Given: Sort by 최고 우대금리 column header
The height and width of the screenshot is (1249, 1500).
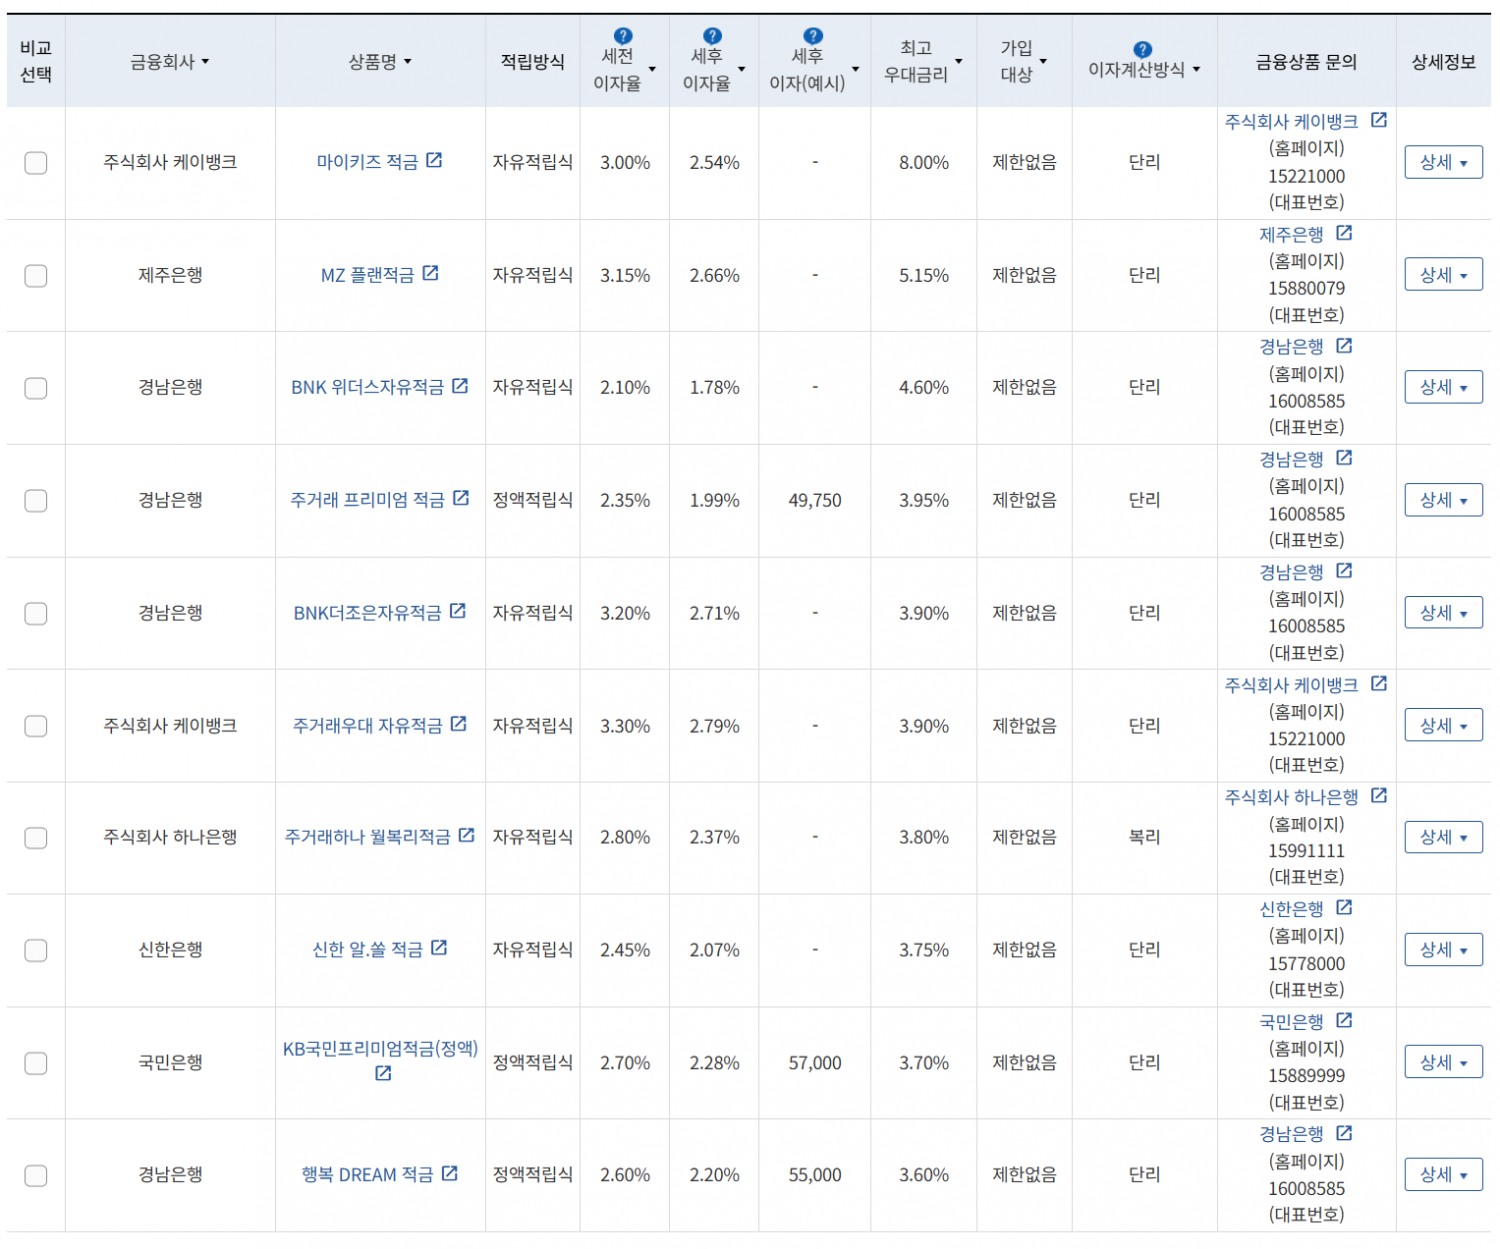Looking at the screenshot, I should [923, 62].
